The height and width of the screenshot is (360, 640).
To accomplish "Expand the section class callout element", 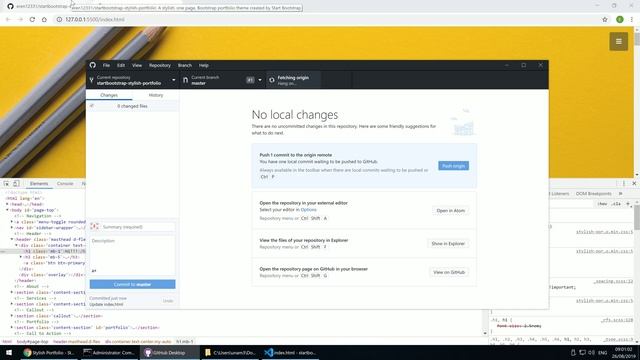I will coord(12,316).
